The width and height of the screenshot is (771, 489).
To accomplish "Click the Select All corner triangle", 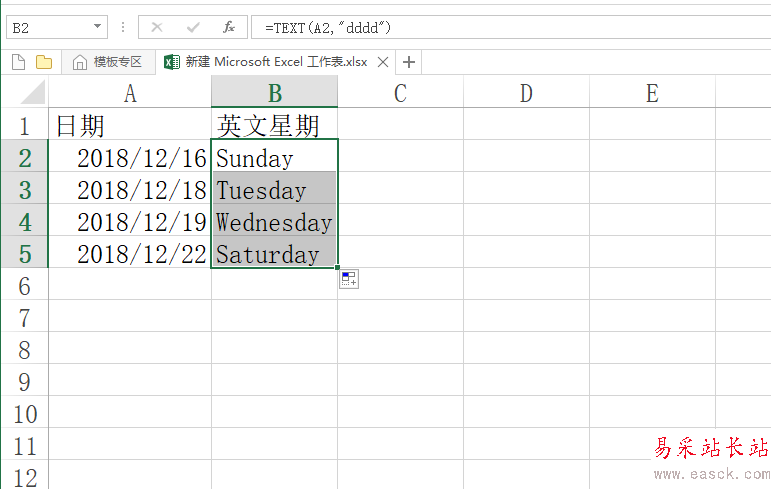I will tap(33, 94).
